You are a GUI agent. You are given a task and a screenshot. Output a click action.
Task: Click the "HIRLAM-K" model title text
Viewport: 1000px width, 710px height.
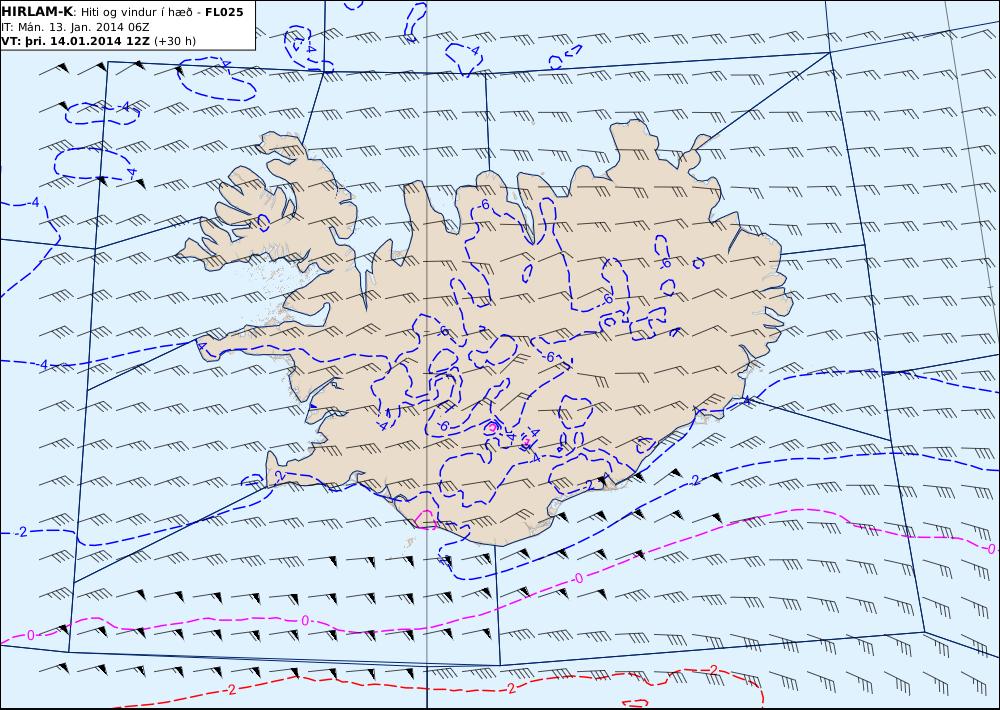click(37, 12)
